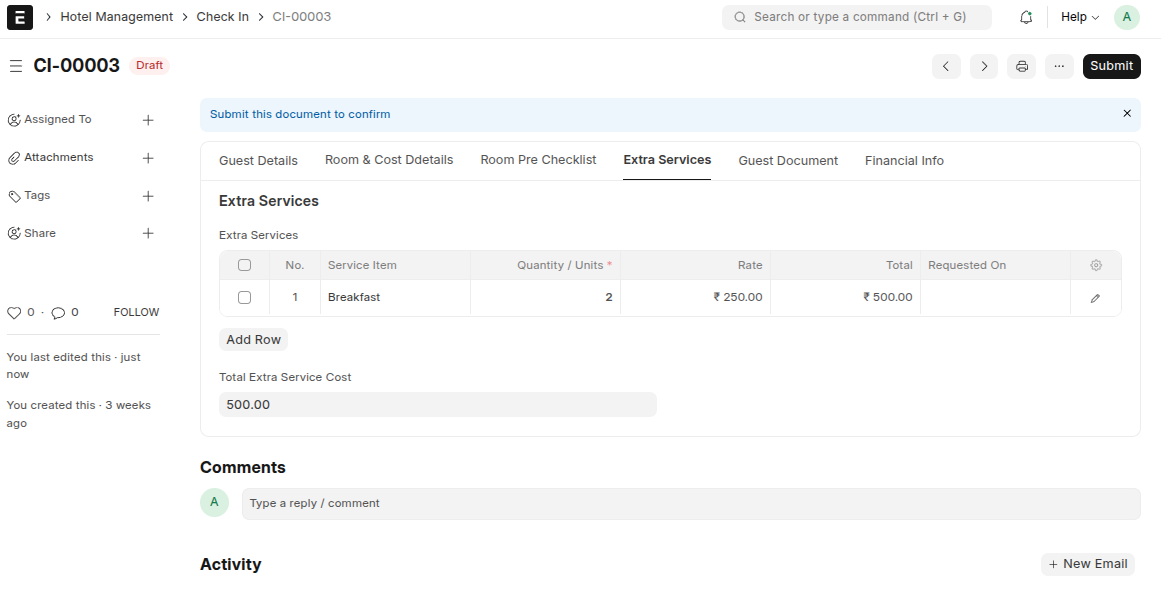
Task: Open comments via speech bubble icon
Action: click(x=57, y=312)
